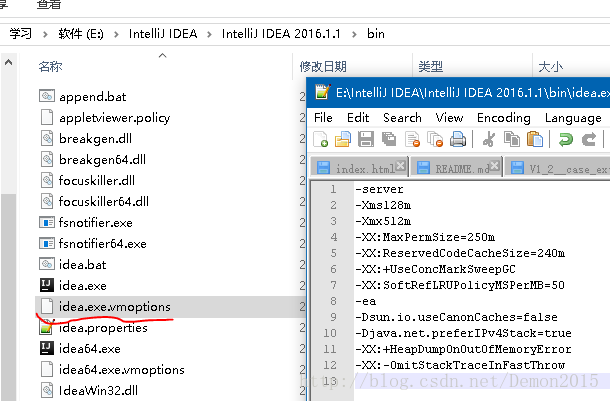Select the append.bat file icon
Screen dimensions: 610x401
tap(47, 96)
